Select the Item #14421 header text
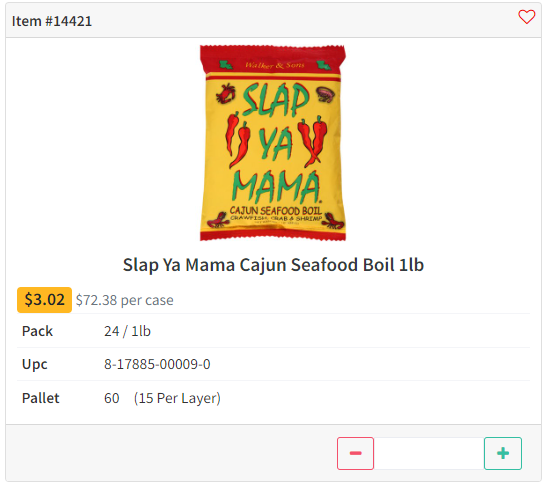 click(x=52, y=21)
